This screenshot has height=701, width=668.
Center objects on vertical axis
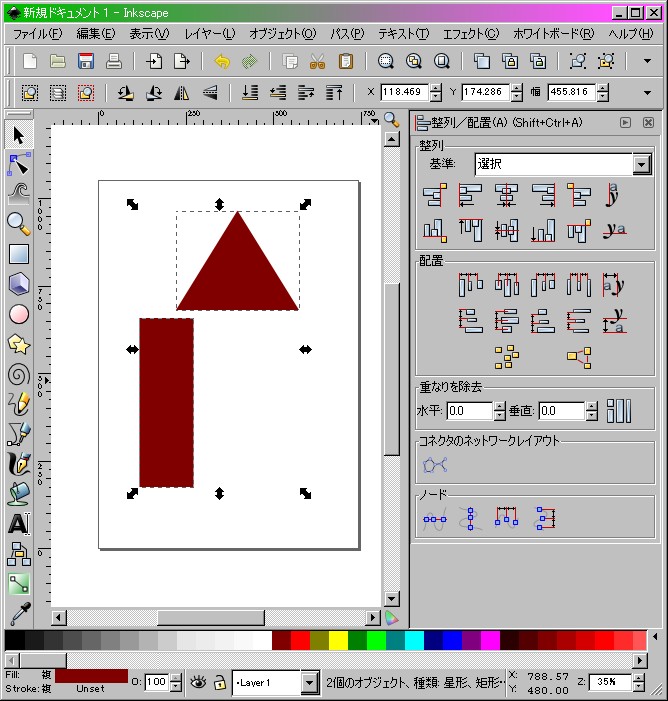(506, 195)
